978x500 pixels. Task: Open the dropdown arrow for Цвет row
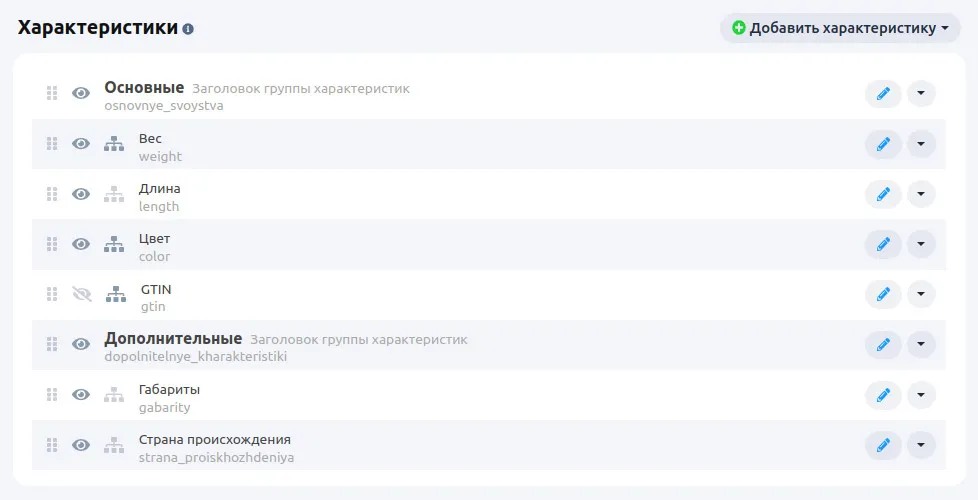(x=920, y=244)
